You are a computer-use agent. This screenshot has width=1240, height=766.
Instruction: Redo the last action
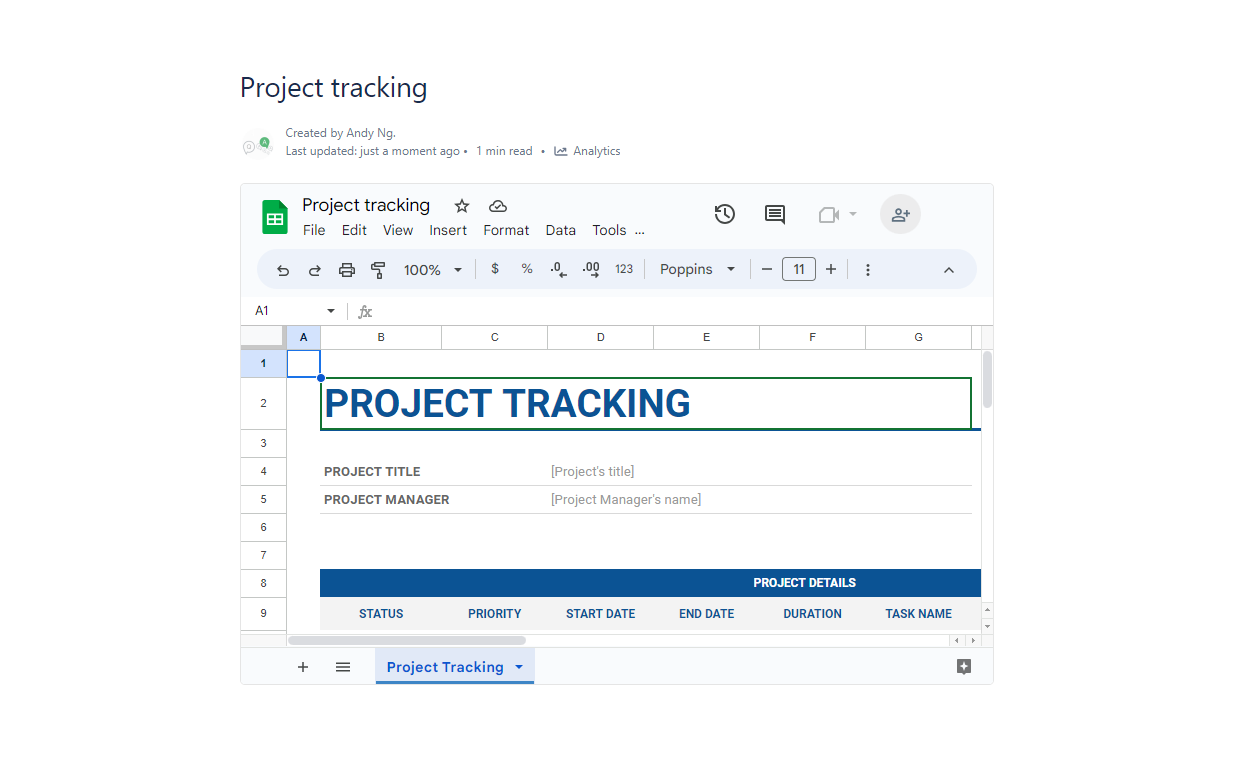[x=314, y=270]
